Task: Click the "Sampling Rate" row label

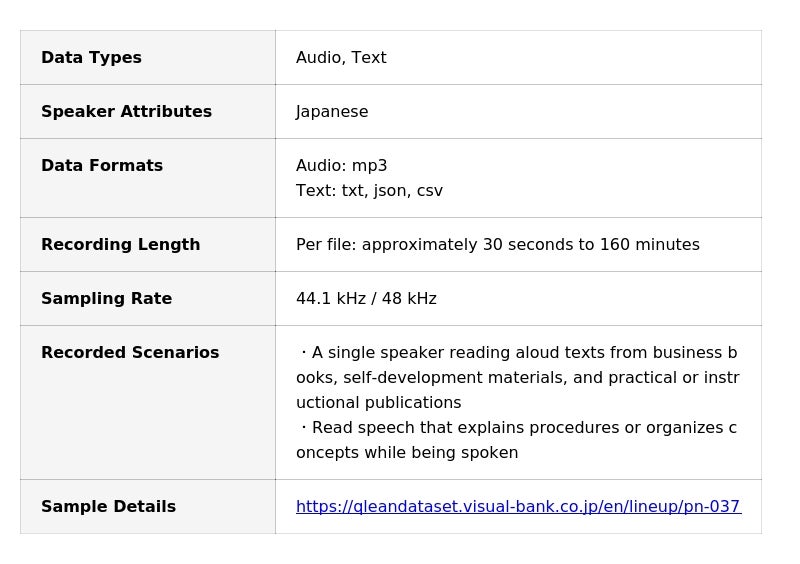Action: (x=106, y=299)
